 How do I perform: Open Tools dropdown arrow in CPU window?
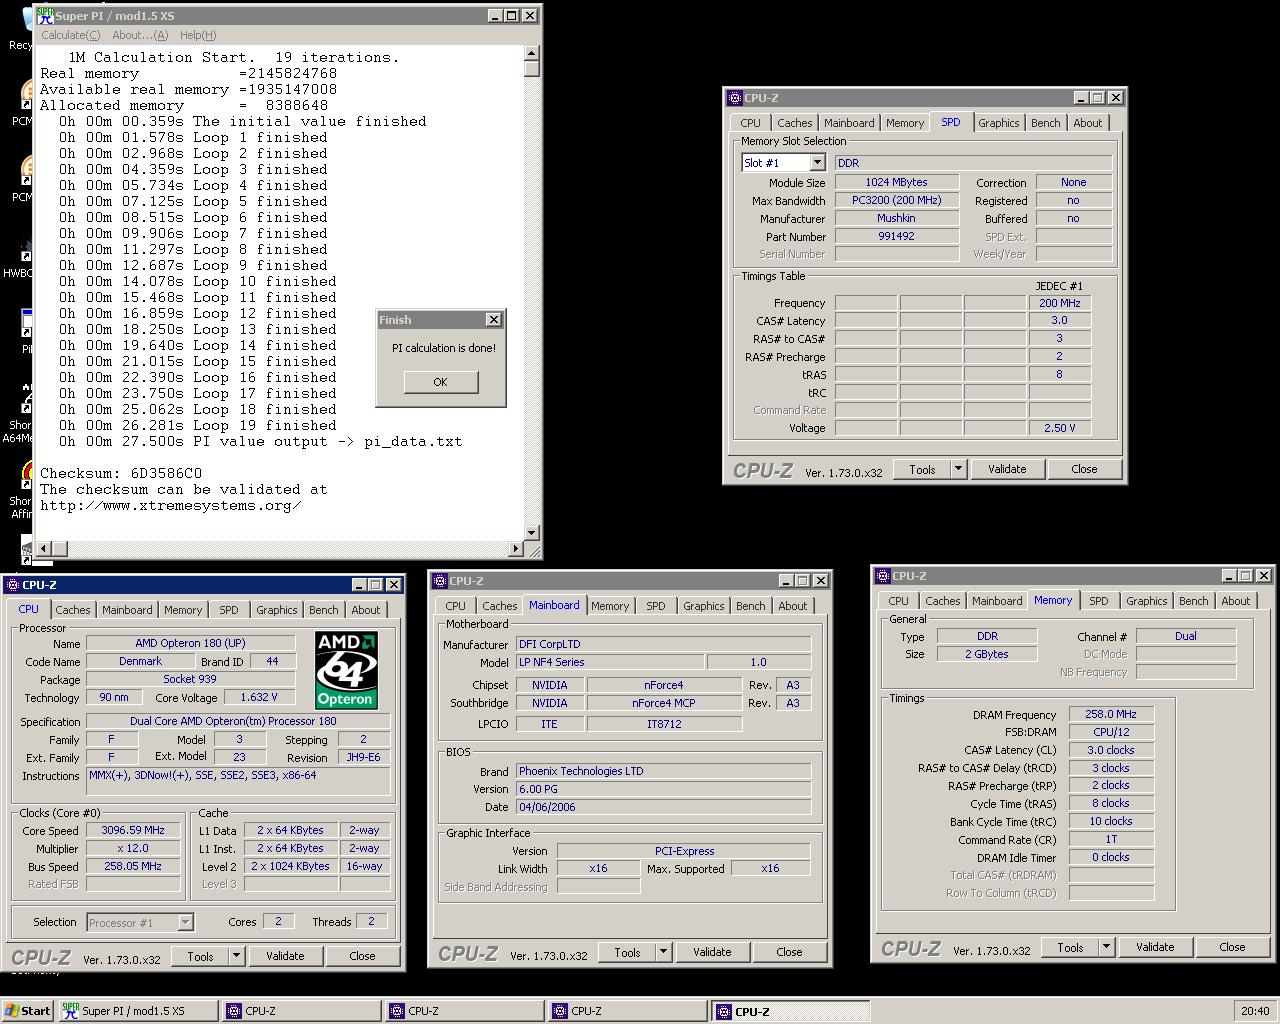click(x=236, y=956)
